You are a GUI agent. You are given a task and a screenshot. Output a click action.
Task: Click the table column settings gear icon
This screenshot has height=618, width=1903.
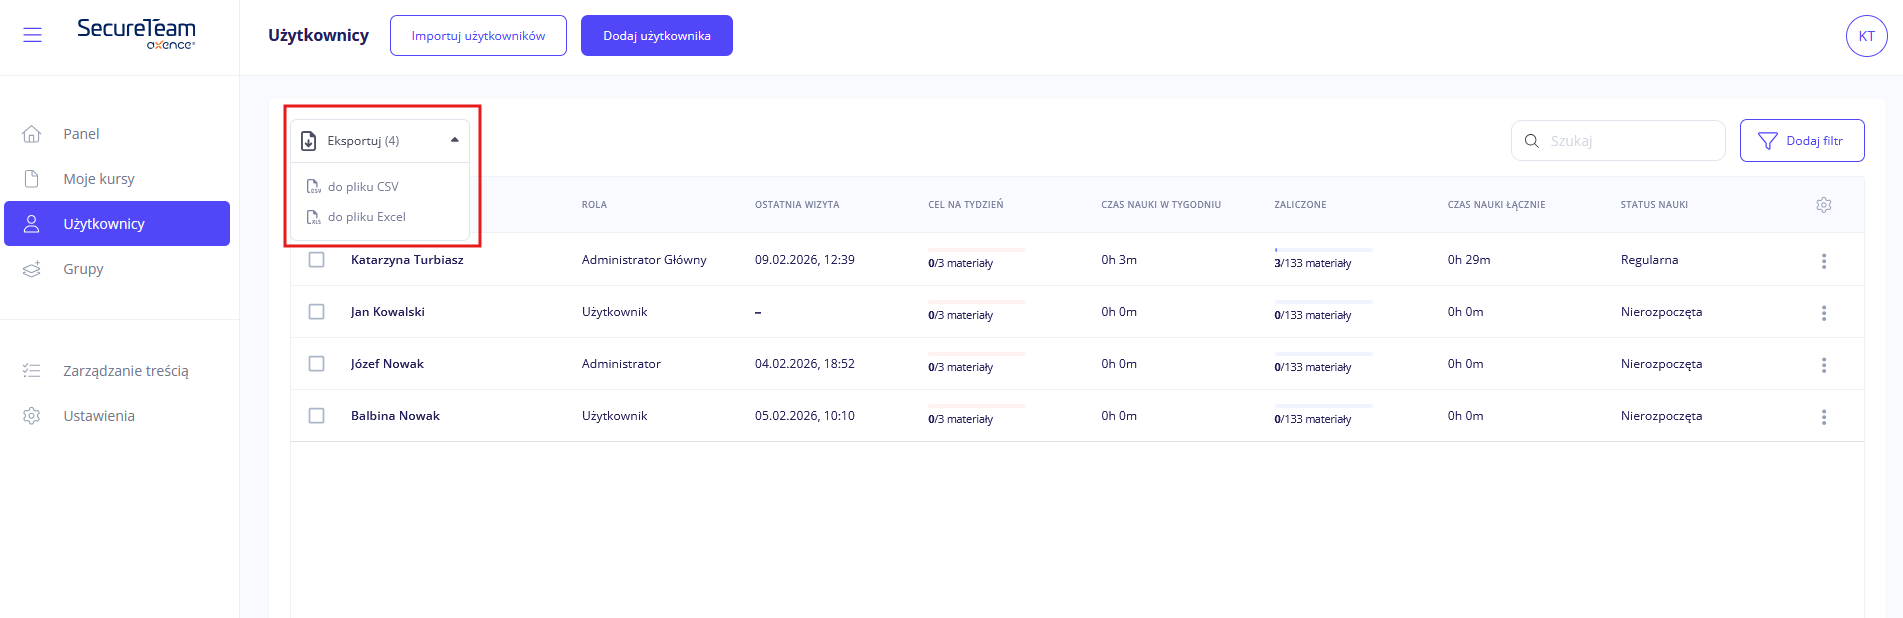tap(1823, 205)
